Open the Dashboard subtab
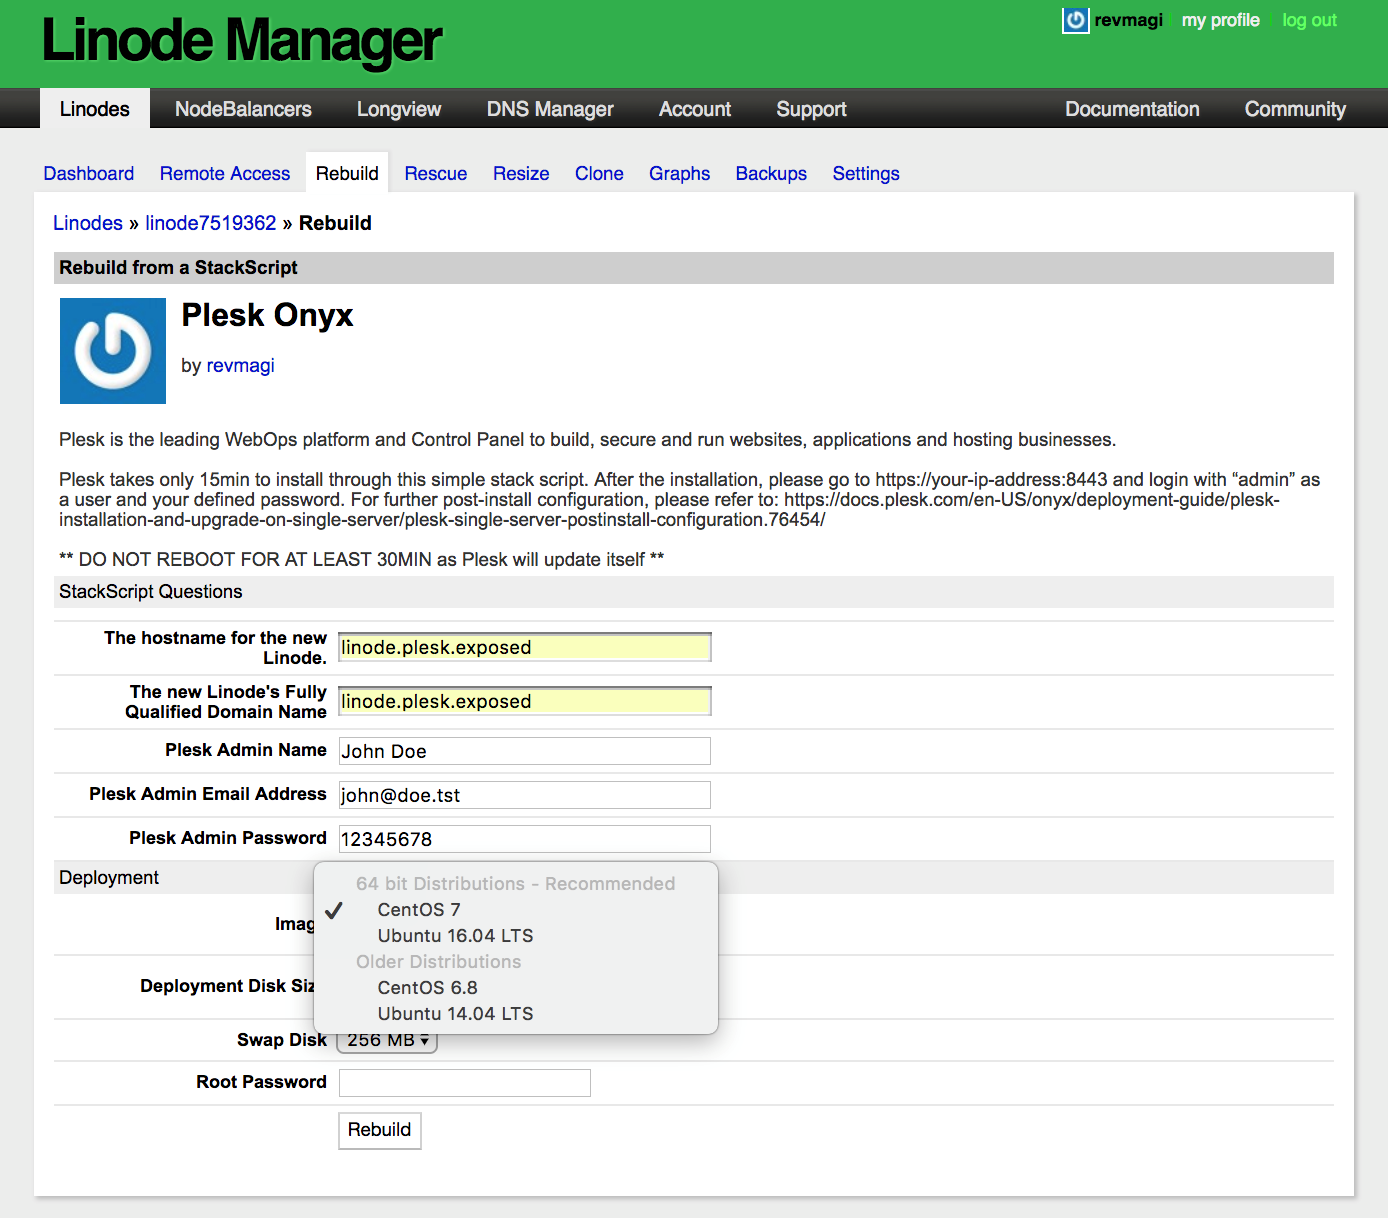1388x1218 pixels. pos(89,173)
